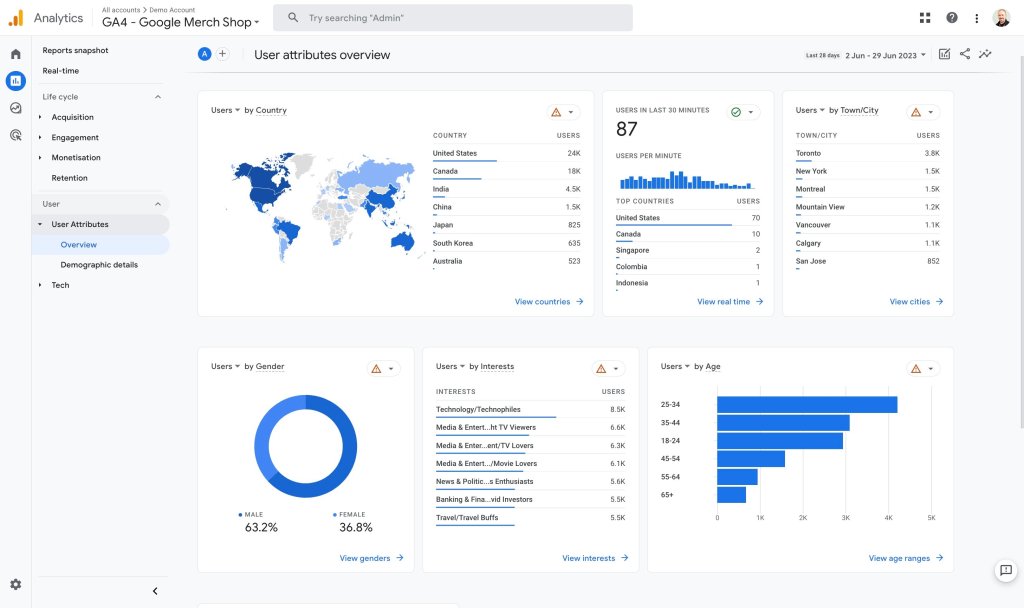The height and width of the screenshot is (608, 1024).
Task: Open the Home icon in left rail
Action: 16,54
